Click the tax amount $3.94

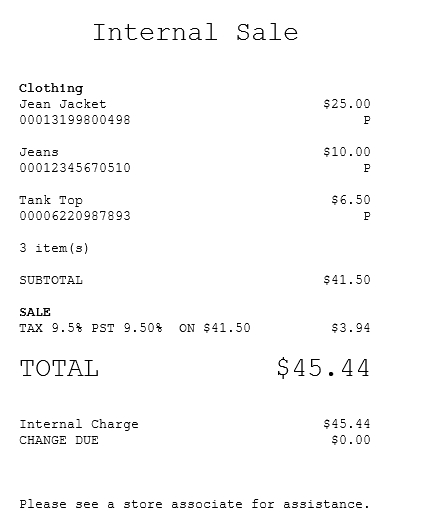tap(351, 328)
